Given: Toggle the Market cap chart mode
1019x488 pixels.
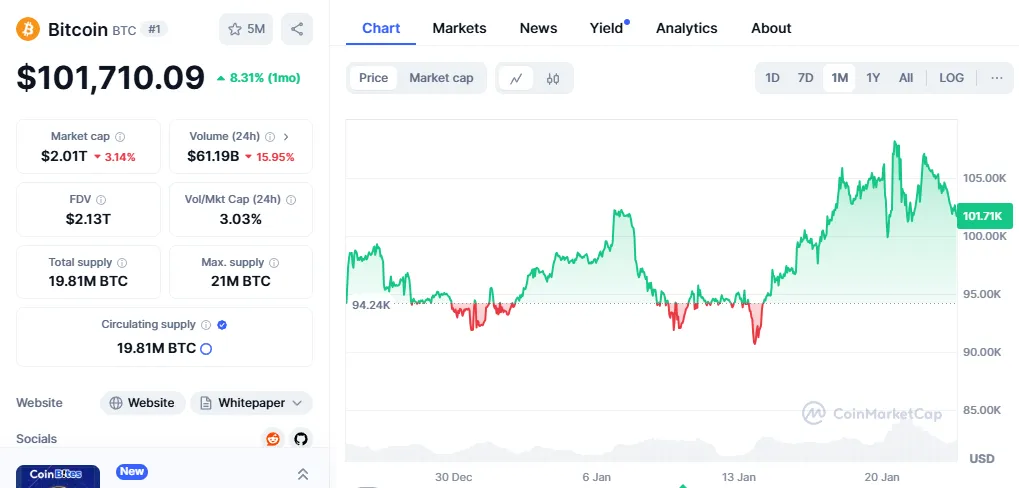Looking at the screenshot, I should [x=441, y=78].
